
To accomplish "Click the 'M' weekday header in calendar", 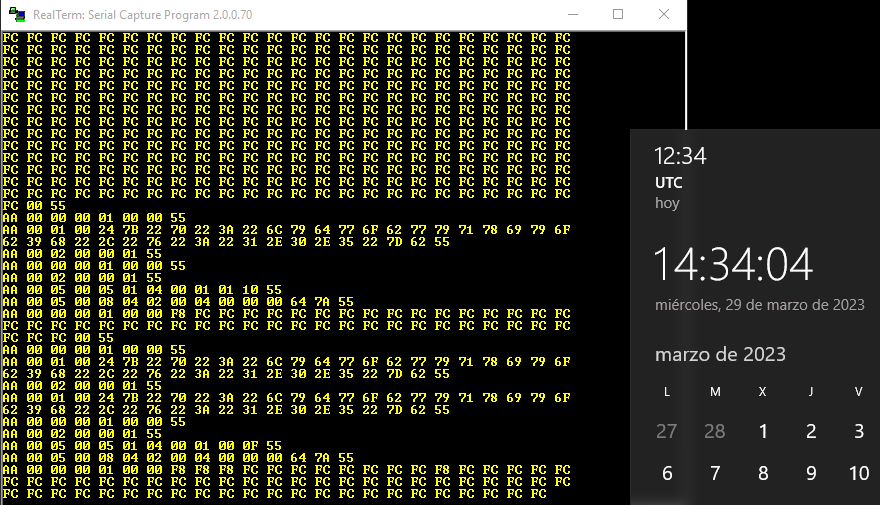I will (x=715, y=392).
